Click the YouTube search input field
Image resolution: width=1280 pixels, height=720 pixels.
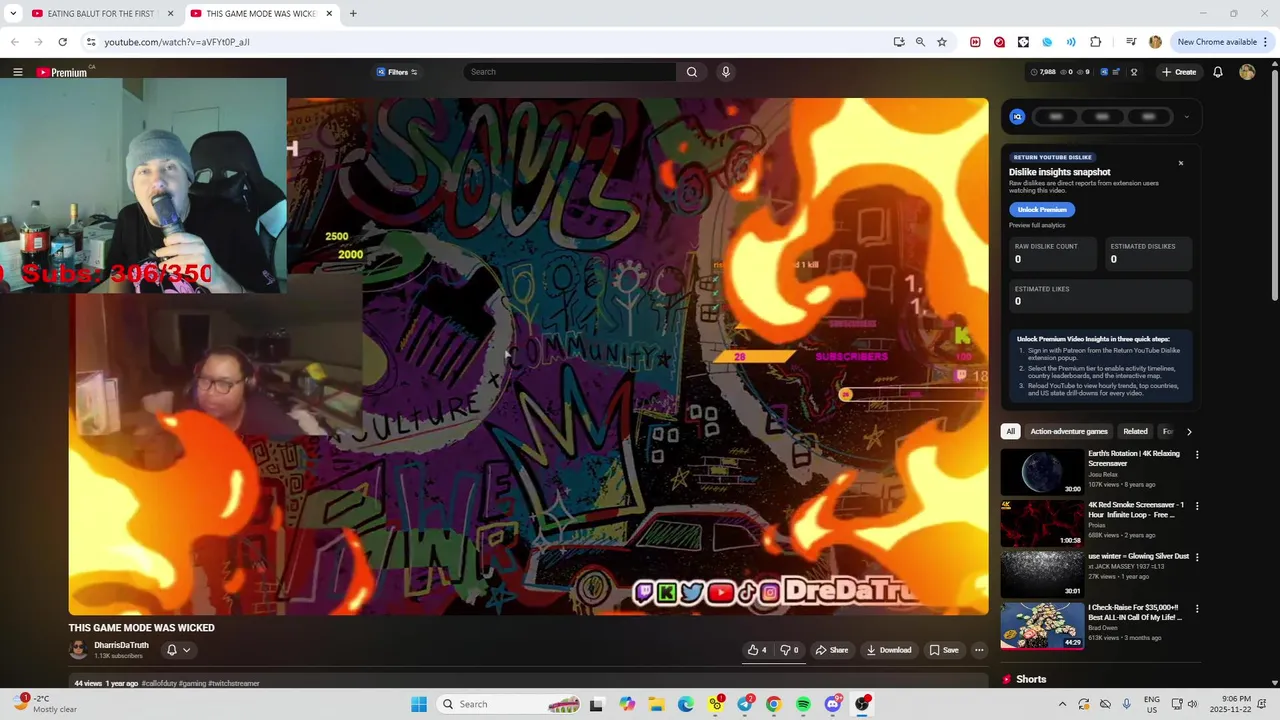click(x=570, y=72)
